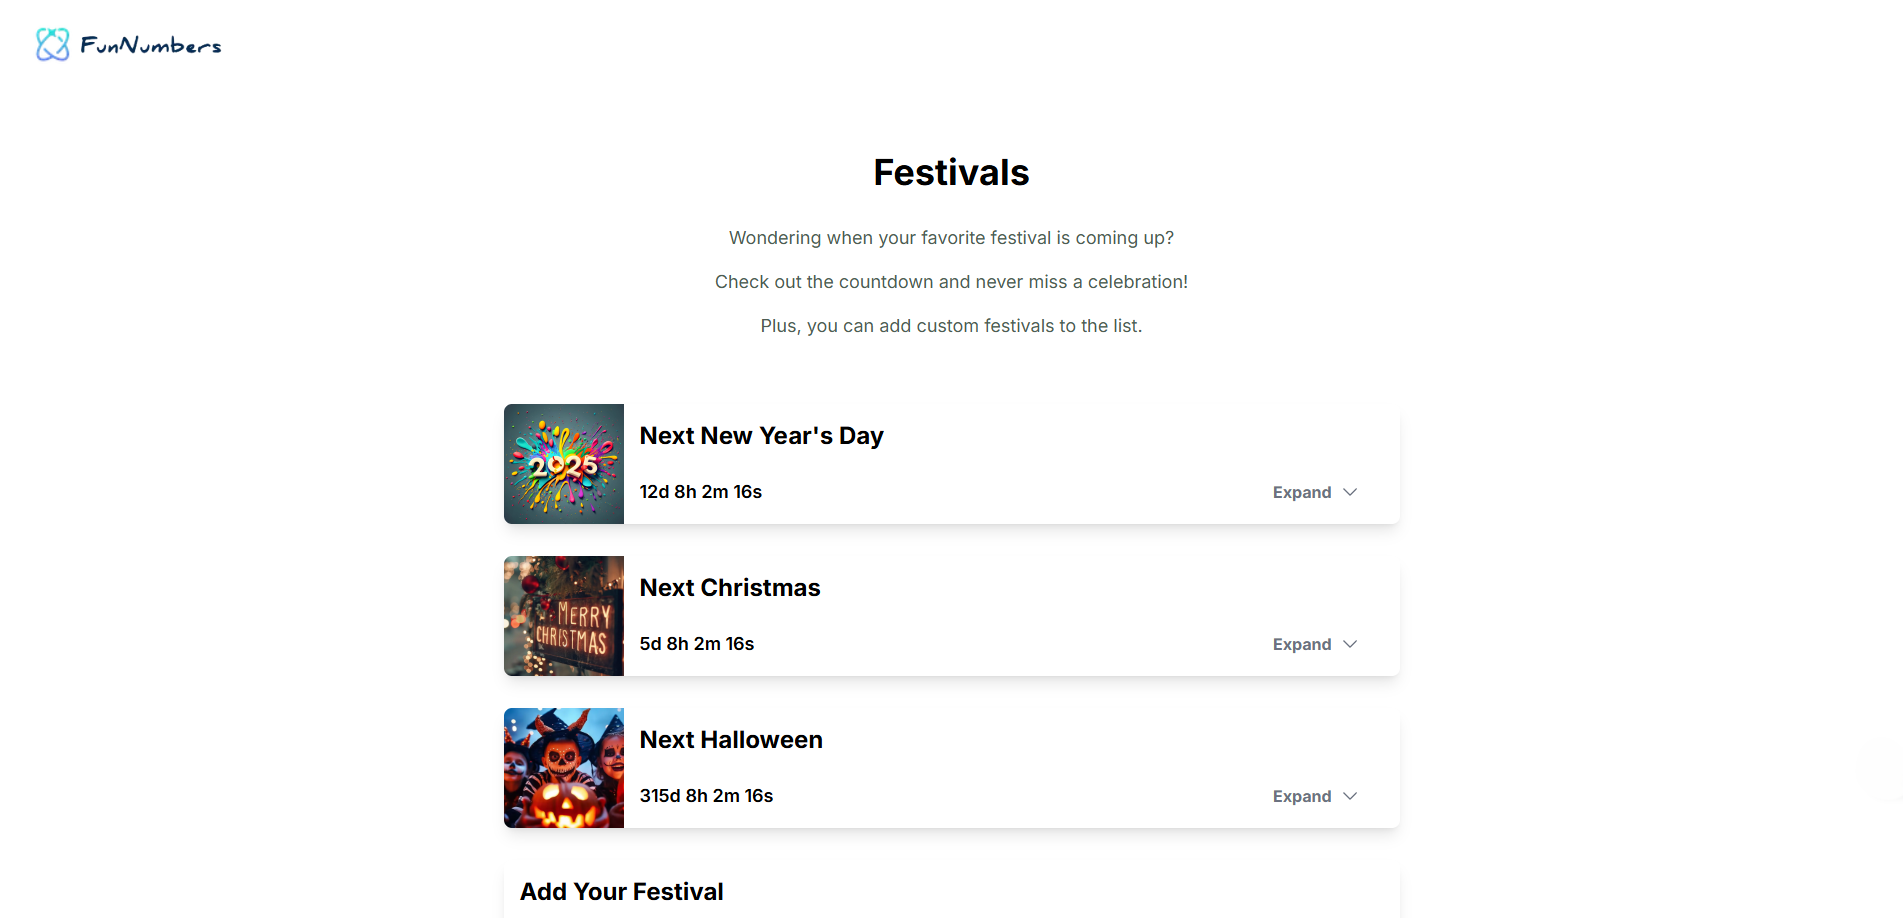
Task: Open the Halloween pumpkin thumbnail
Action: [x=564, y=768]
